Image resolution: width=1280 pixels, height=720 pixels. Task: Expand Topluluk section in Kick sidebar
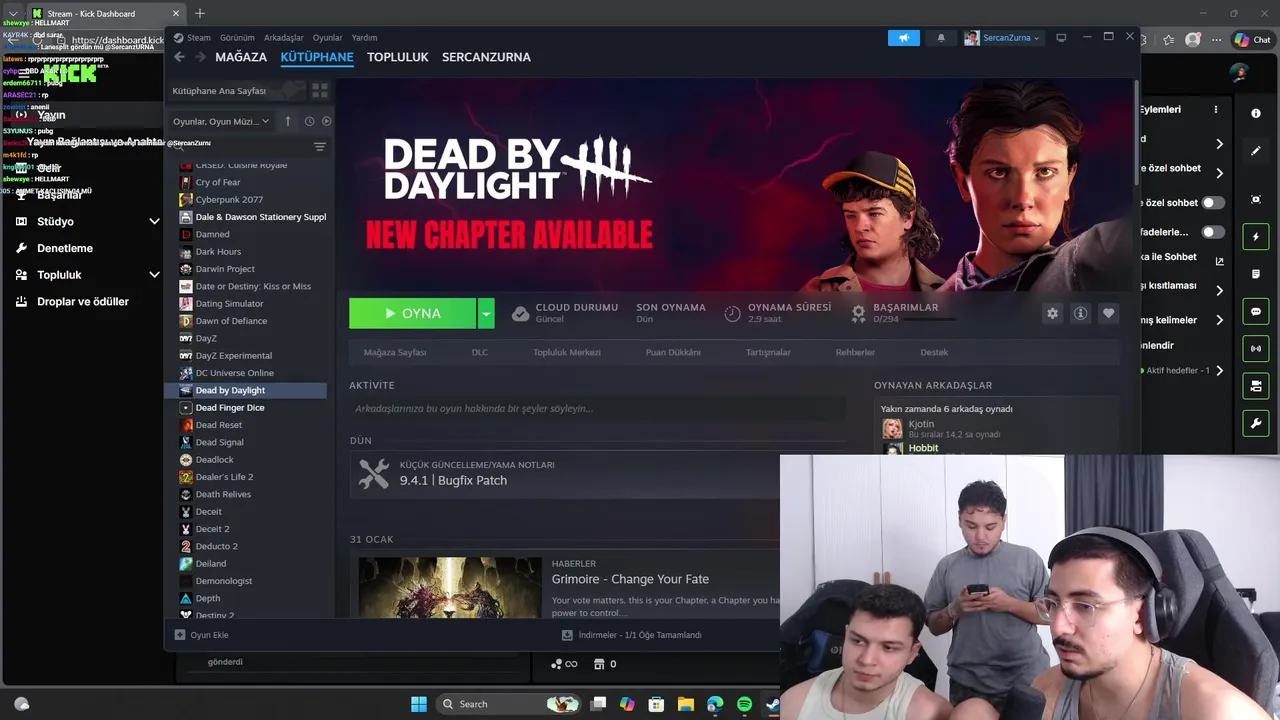(x=87, y=275)
